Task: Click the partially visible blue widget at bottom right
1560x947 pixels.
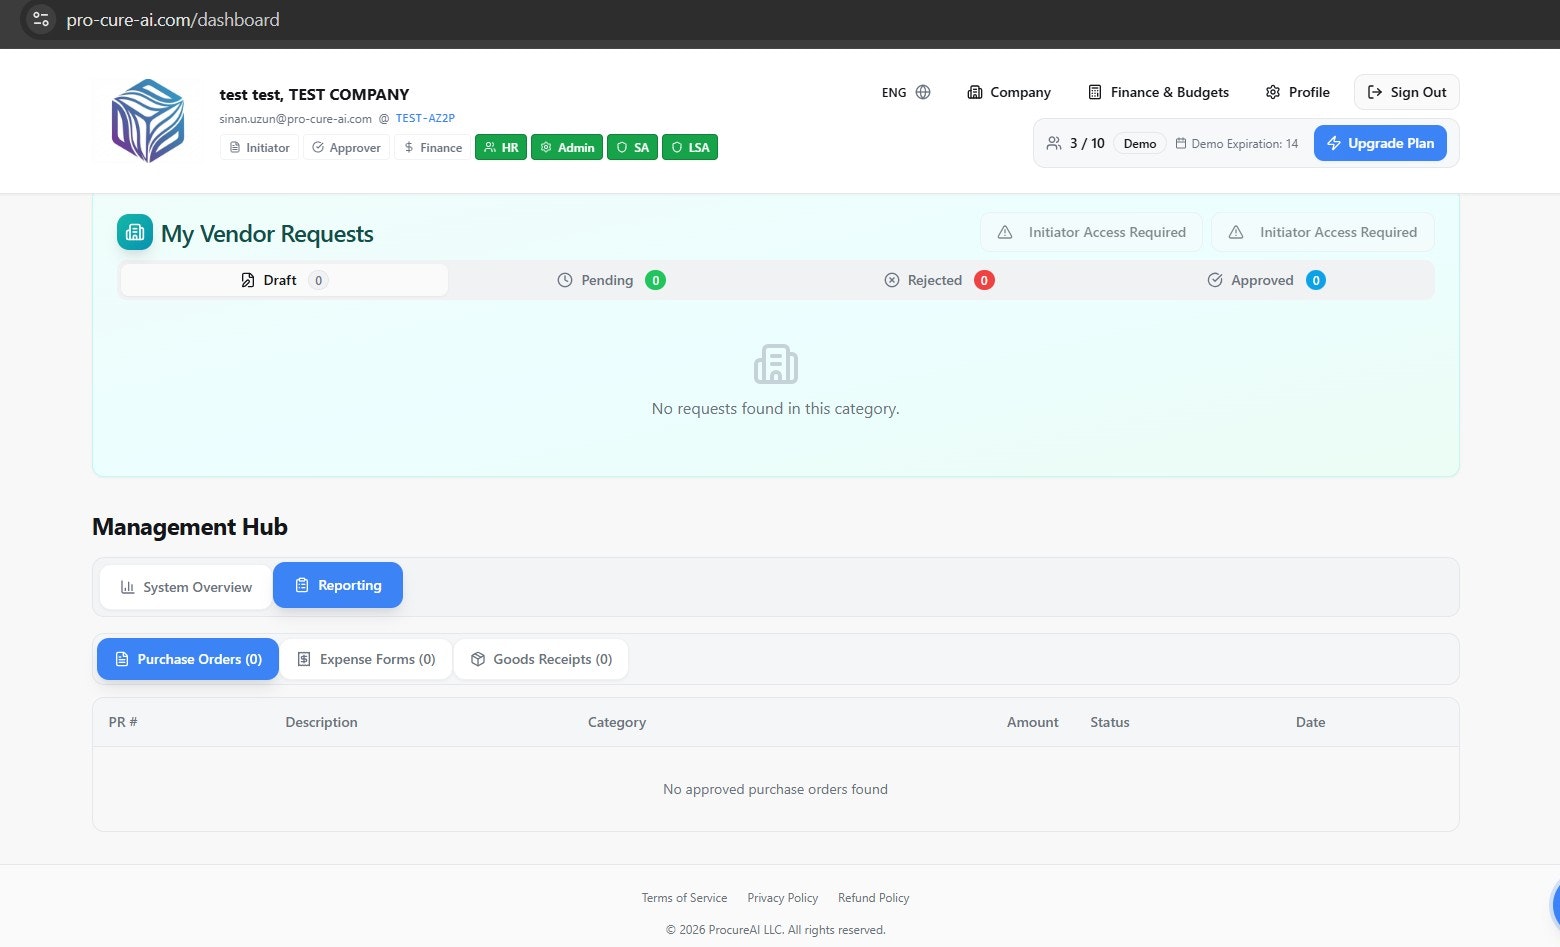Action: pos(1555,905)
